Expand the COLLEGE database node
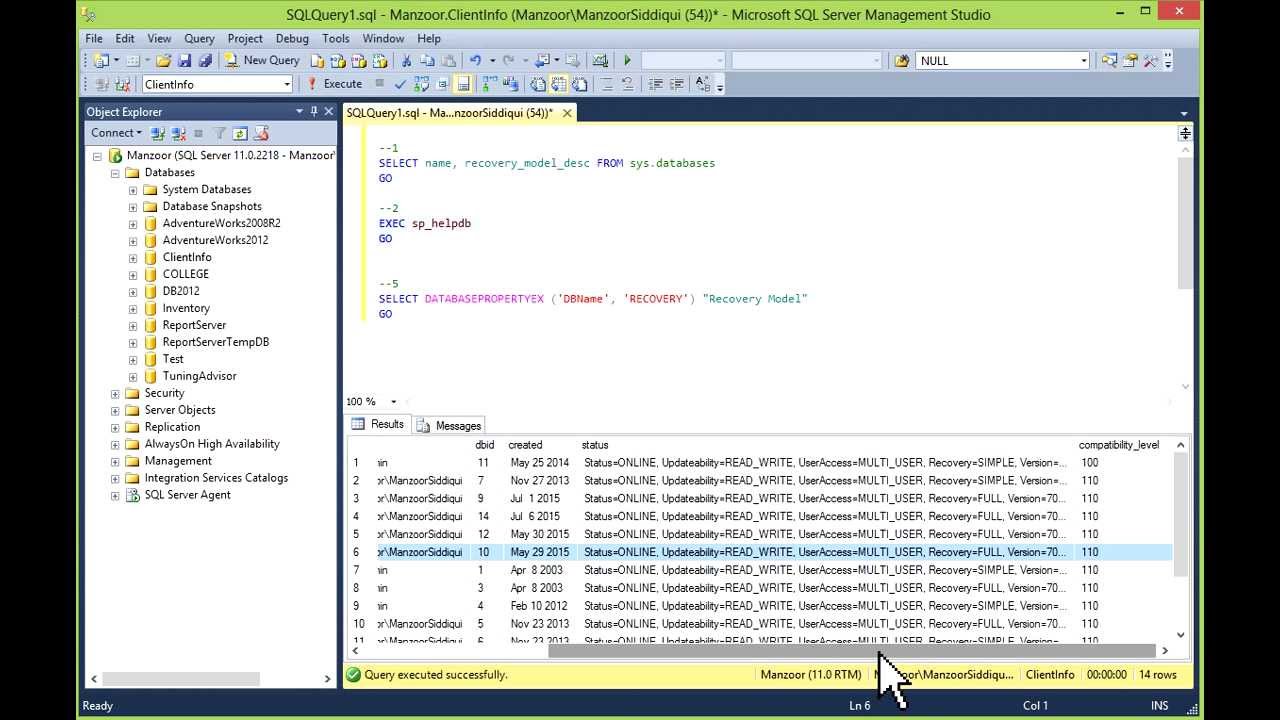 [133, 274]
